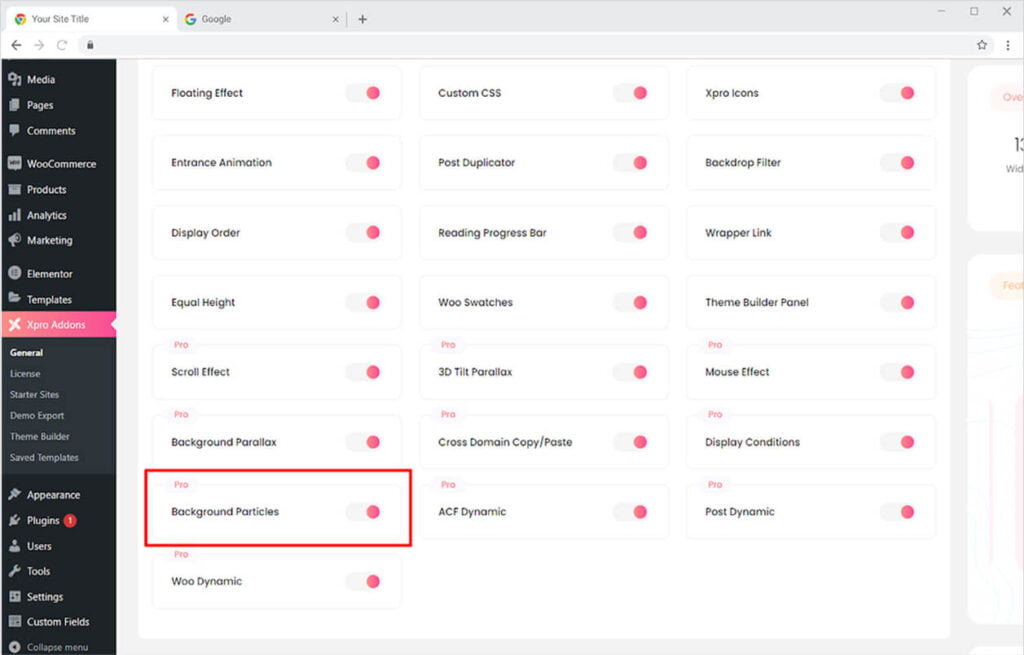This screenshot has height=655, width=1024.
Task: Toggle off Floating Effect switch
Action: pyautogui.click(x=364, y=93)
